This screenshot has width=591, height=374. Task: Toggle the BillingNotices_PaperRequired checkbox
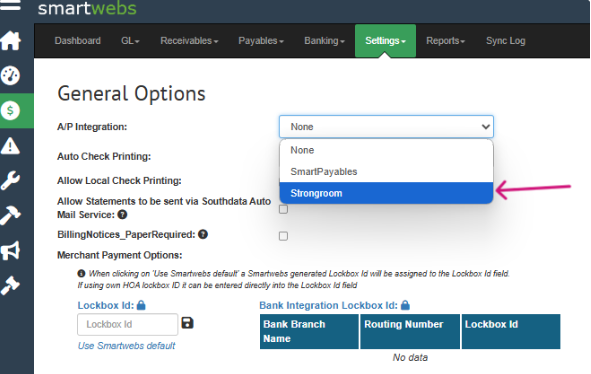pos(283,236)
